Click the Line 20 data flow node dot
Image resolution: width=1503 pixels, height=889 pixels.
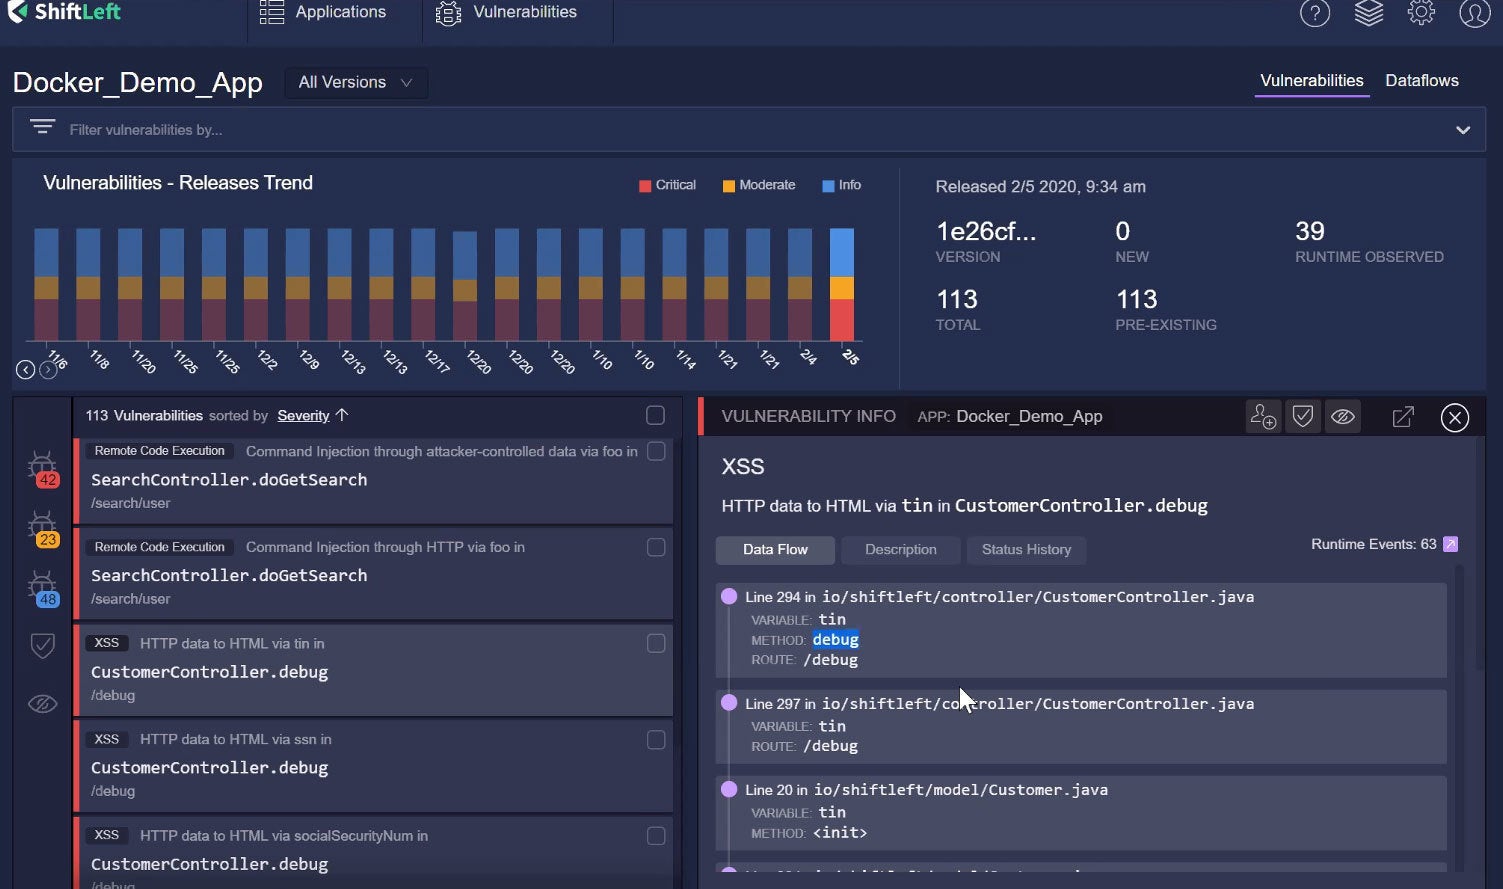(729, 789)
